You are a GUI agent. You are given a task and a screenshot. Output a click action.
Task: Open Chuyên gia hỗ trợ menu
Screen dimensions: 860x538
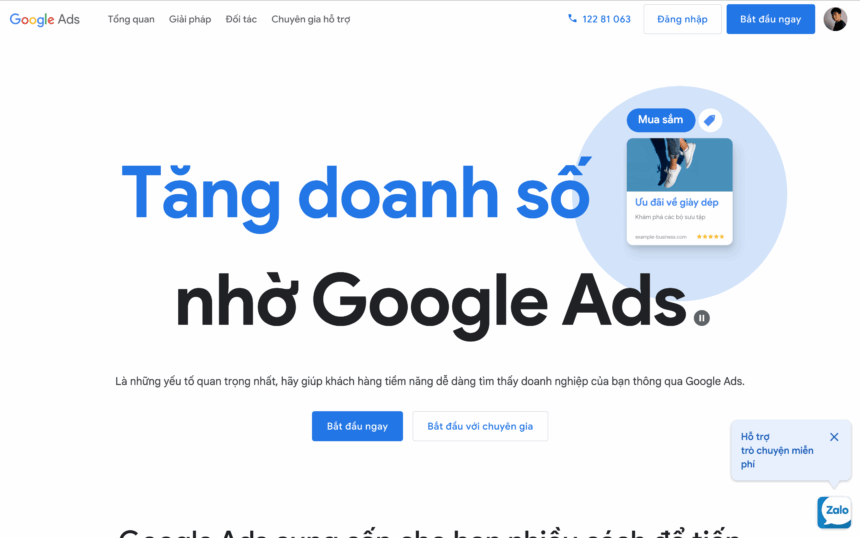[310, 19]
